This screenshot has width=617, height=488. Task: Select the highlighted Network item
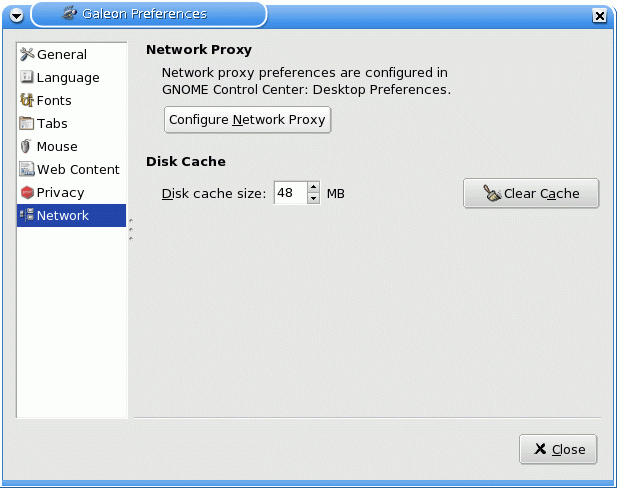click(62, 216)
